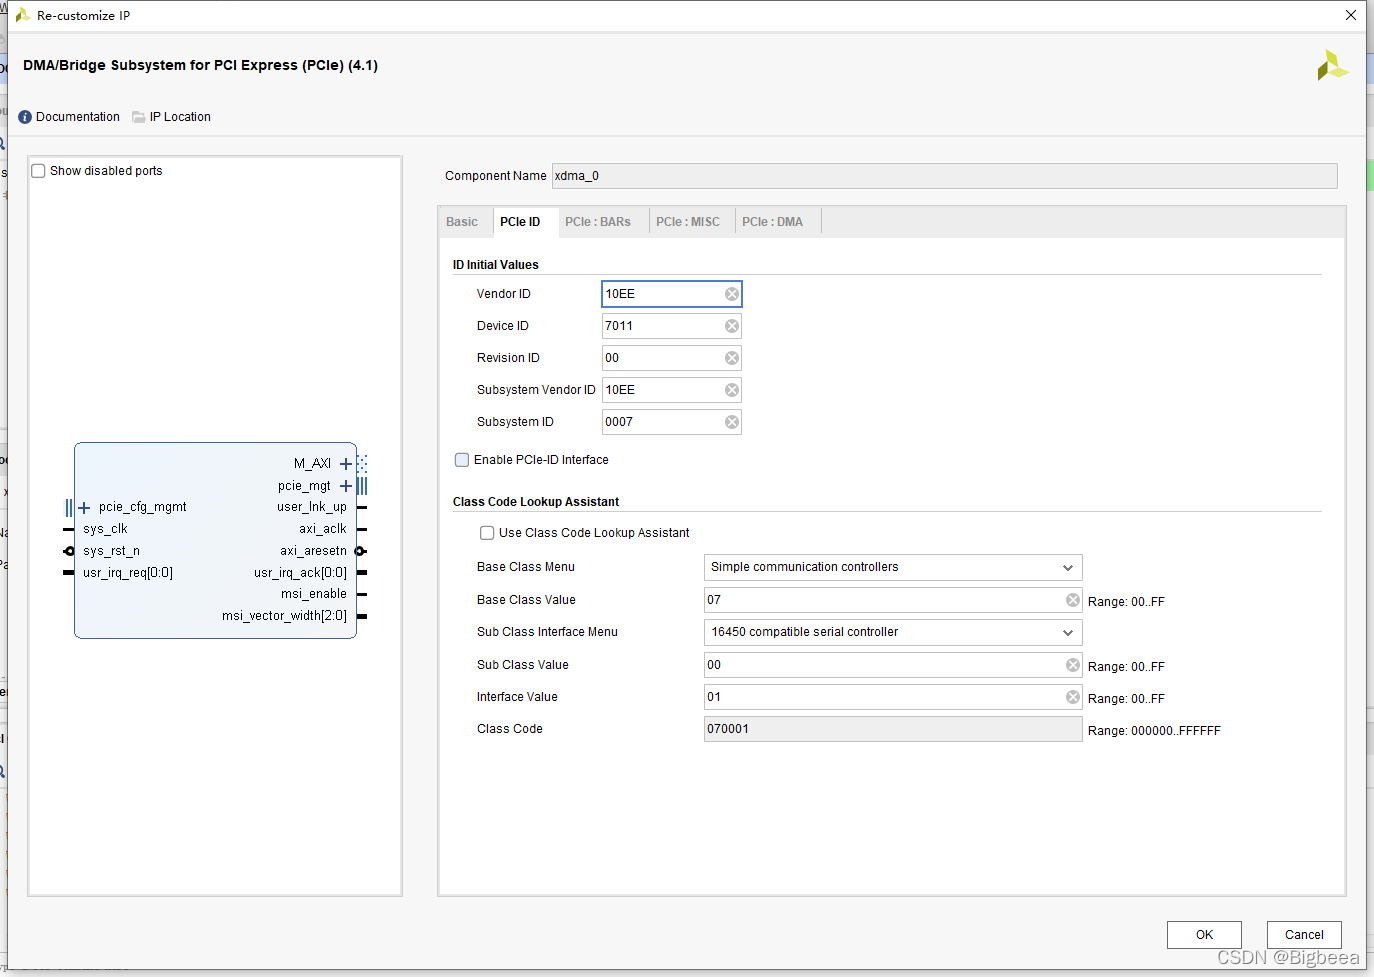Confirm with the OK button
Screen dimensions: 1374x977
click(x=1204, y=935)
